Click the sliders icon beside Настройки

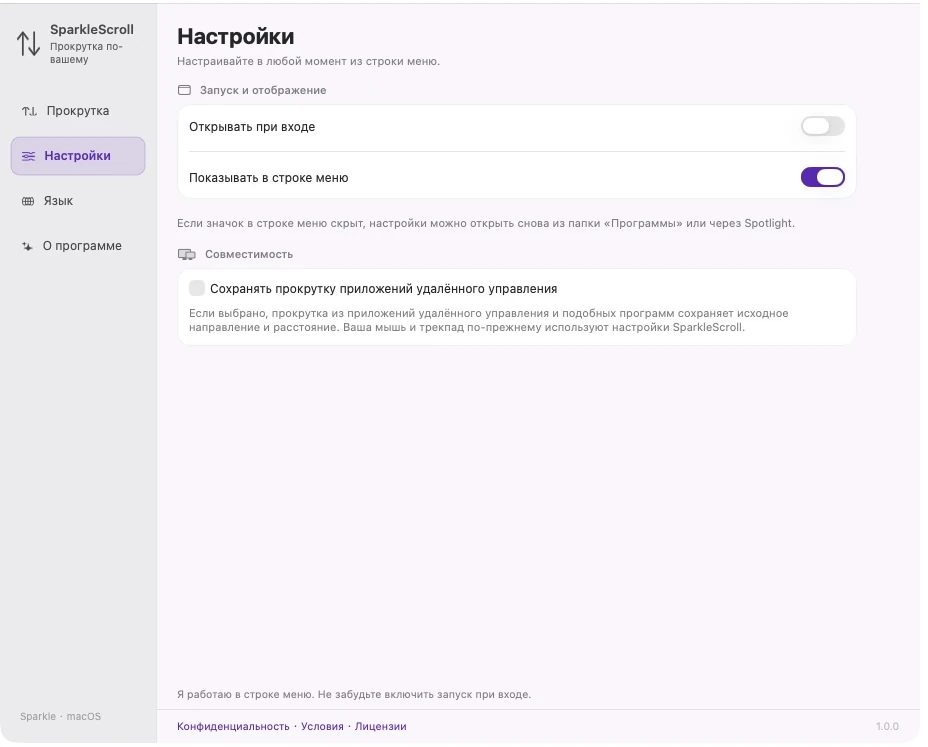pyautogui.click(x=28, y=156)
